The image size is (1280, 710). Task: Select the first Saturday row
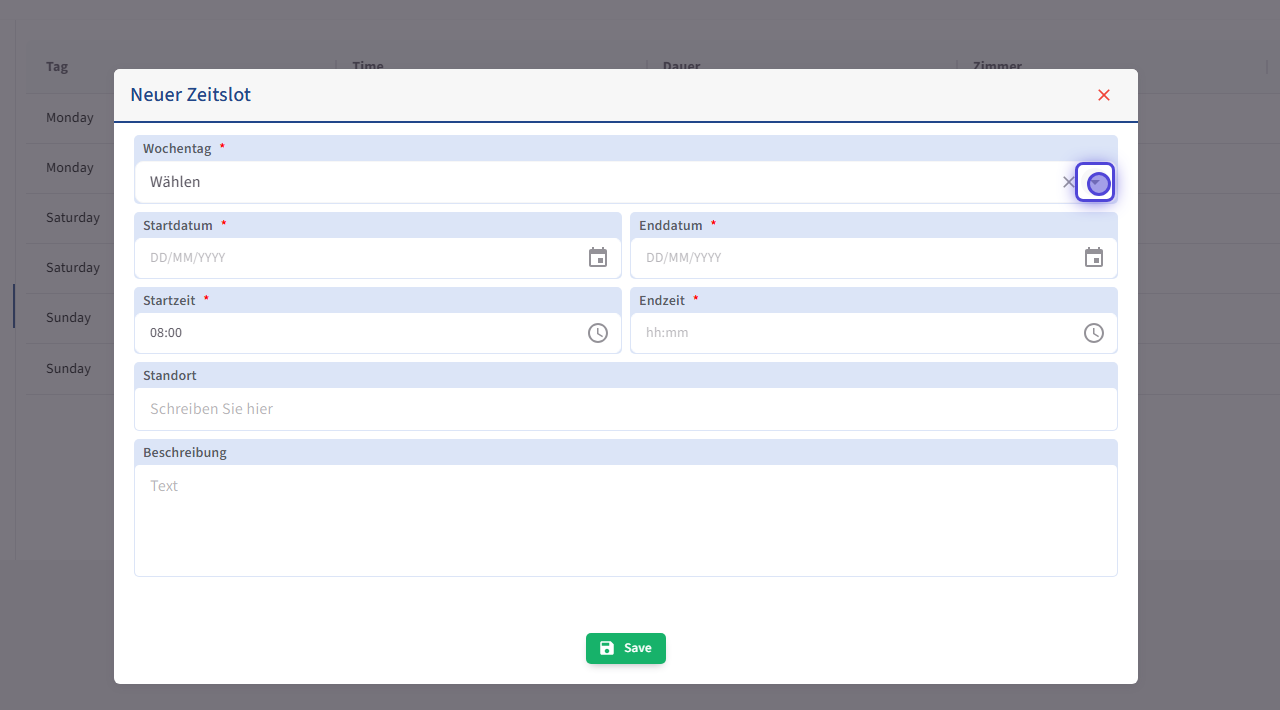point(73,218)
